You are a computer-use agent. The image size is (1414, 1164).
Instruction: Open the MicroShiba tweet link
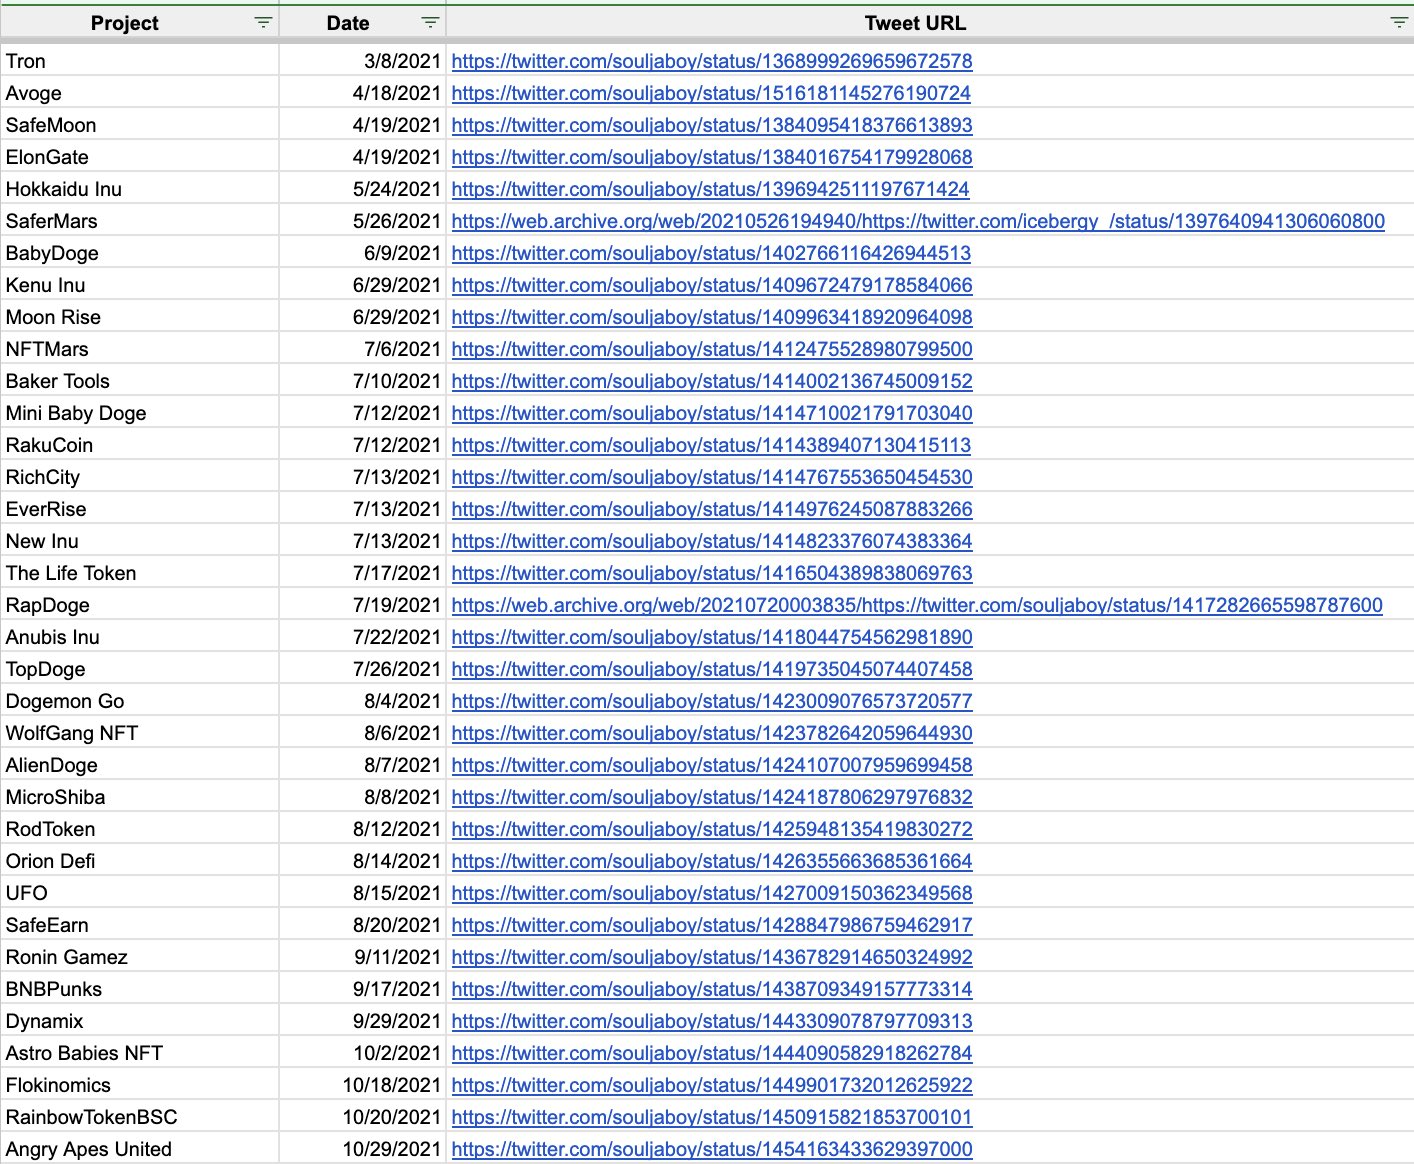[712, 797]
